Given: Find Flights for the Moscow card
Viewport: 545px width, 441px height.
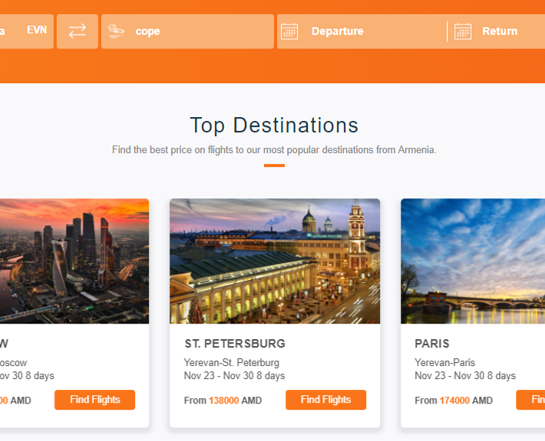Looking at the screenshot, I should tap(95, 400).
